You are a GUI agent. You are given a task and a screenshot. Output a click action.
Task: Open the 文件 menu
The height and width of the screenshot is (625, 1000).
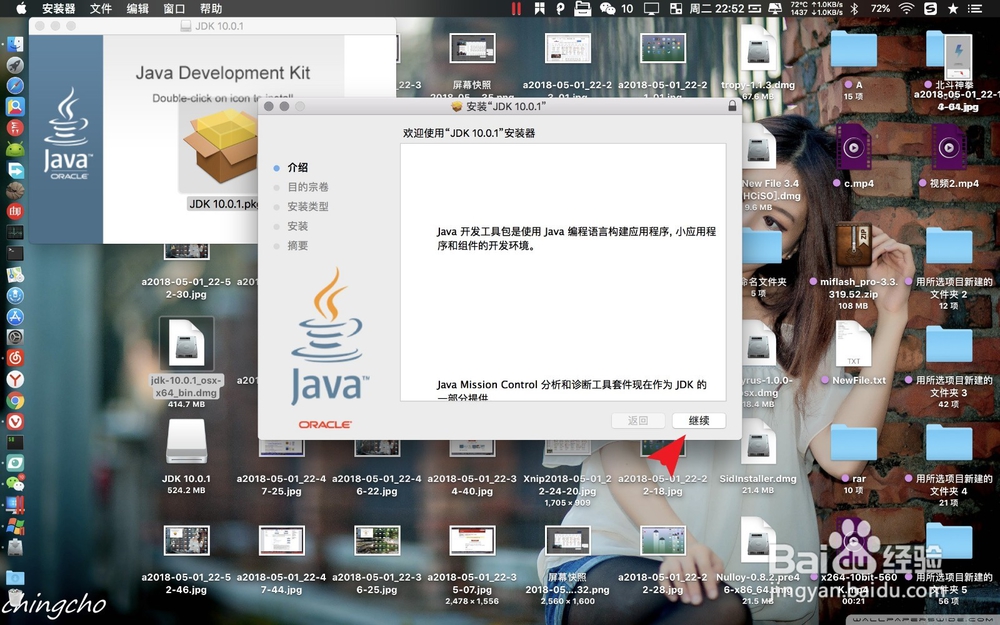click(x=101, y=8)
